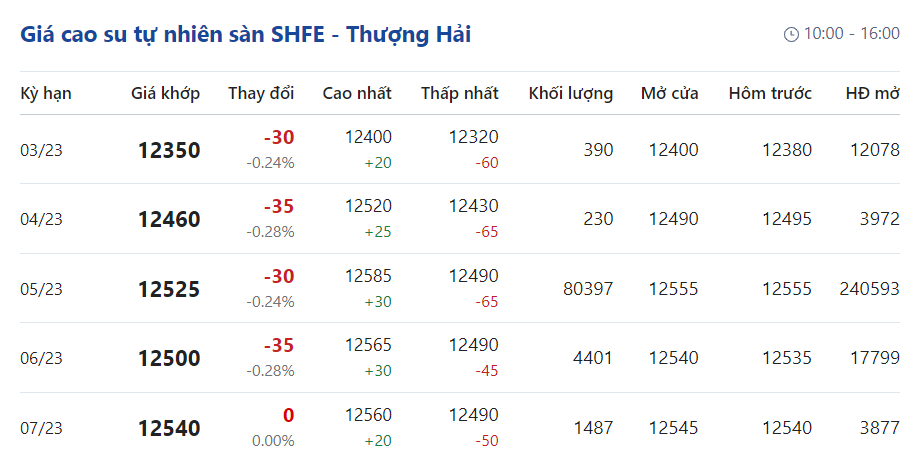Click the Hôm trước column header

tap(770, 94)
